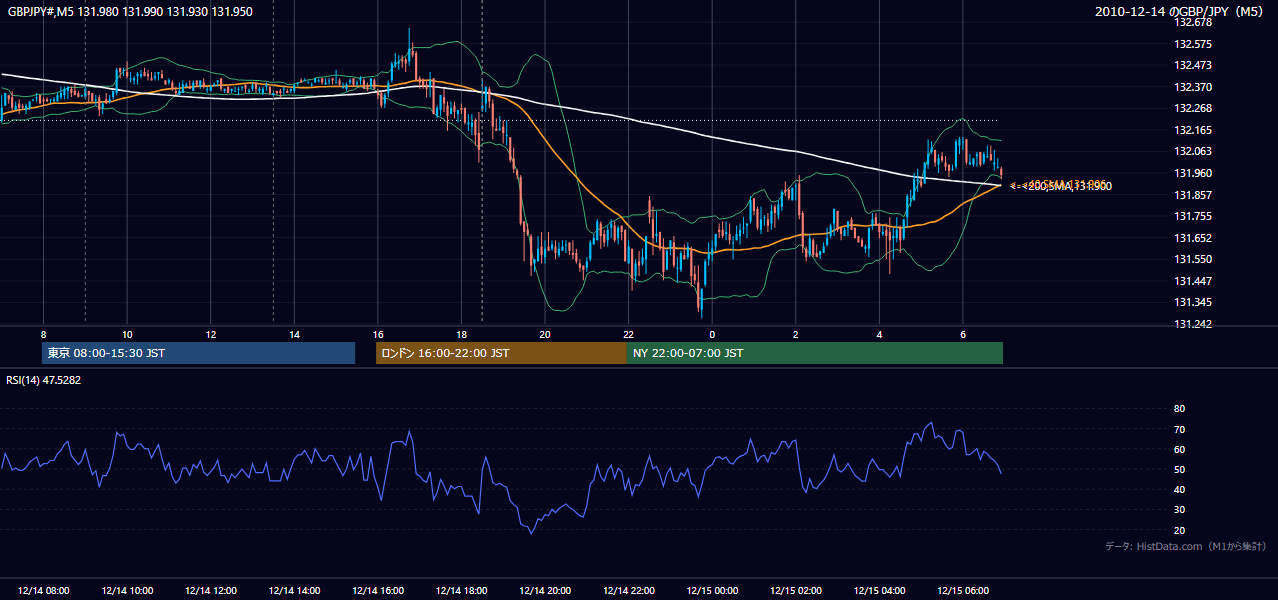
Task: Click price axis label 131.857
Action: (1191, 194)
